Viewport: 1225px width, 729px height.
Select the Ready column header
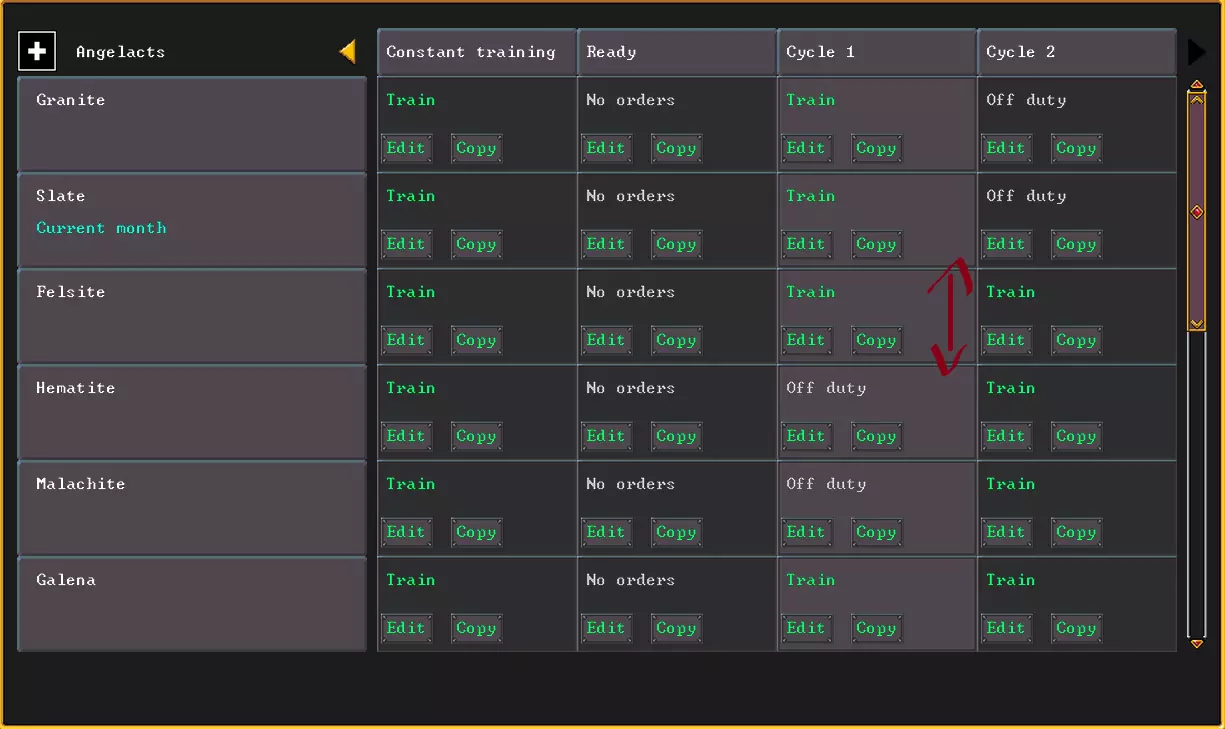[x=677, y=52]
